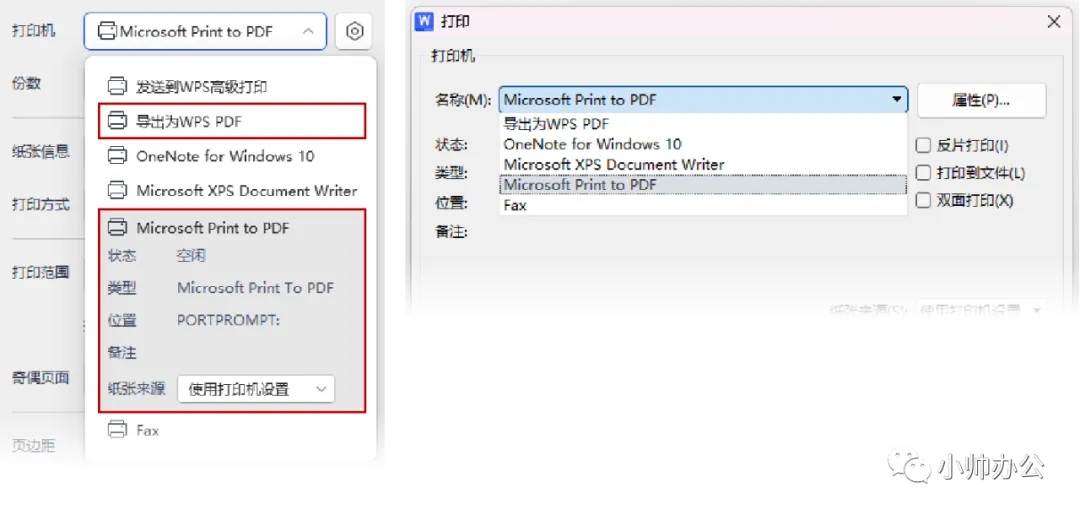Click the 奇偶页面 label

click(x=41, y=377)
